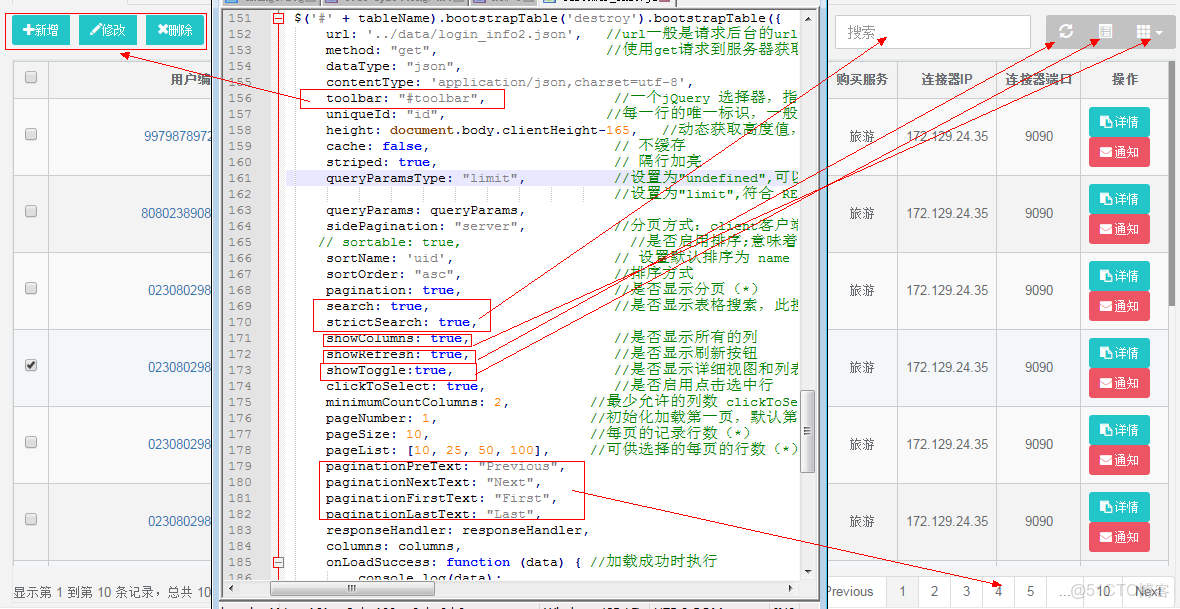The height and width of the screenshot is (609, 1180).
Task: Click the editor vertical scrollbar thumb
Action: (x=807, y=431)
